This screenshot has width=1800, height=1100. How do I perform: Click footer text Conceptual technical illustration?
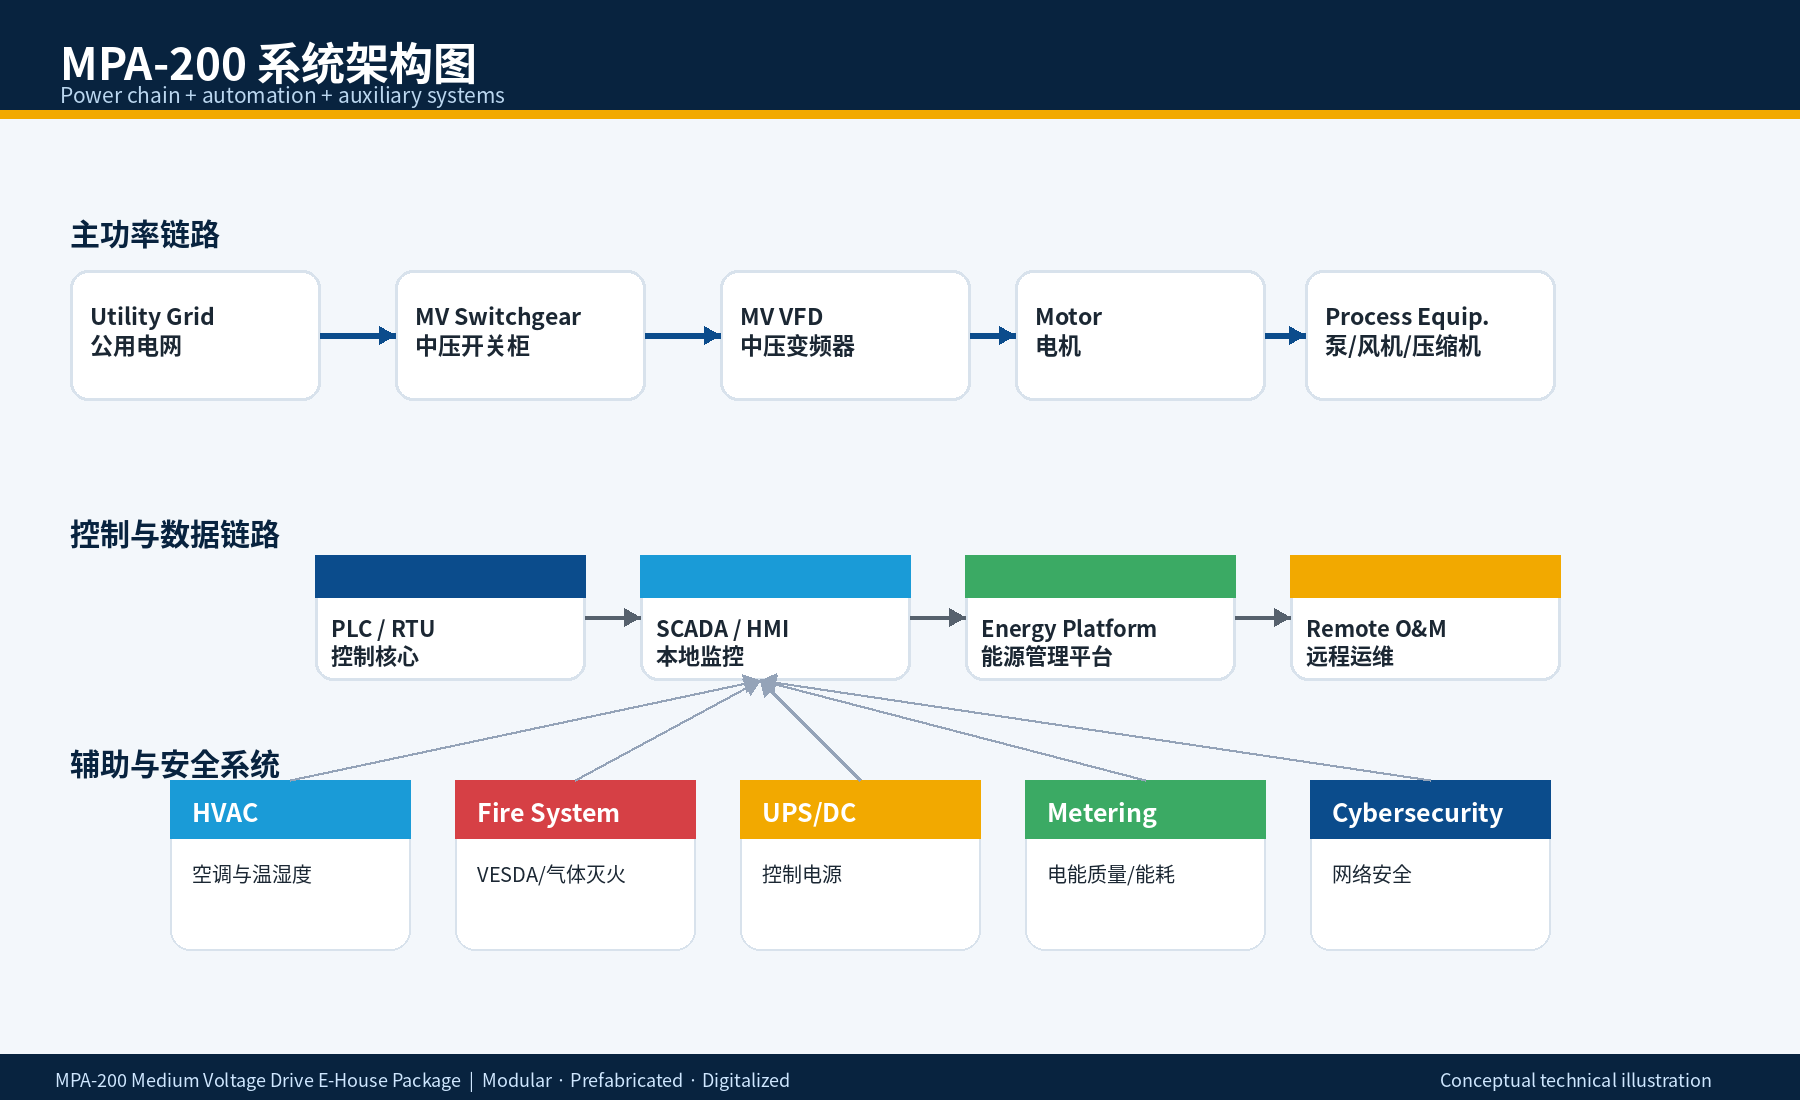click(1575, 1080)
